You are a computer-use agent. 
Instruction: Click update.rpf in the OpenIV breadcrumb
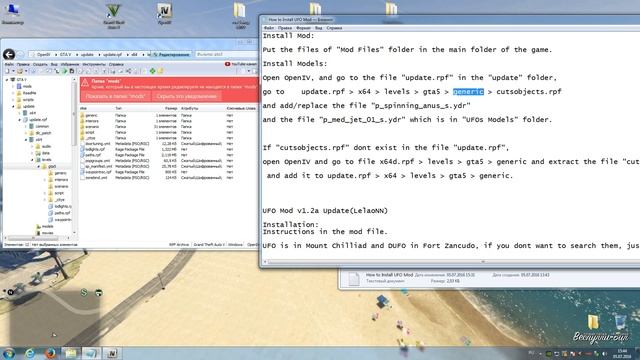112,54
